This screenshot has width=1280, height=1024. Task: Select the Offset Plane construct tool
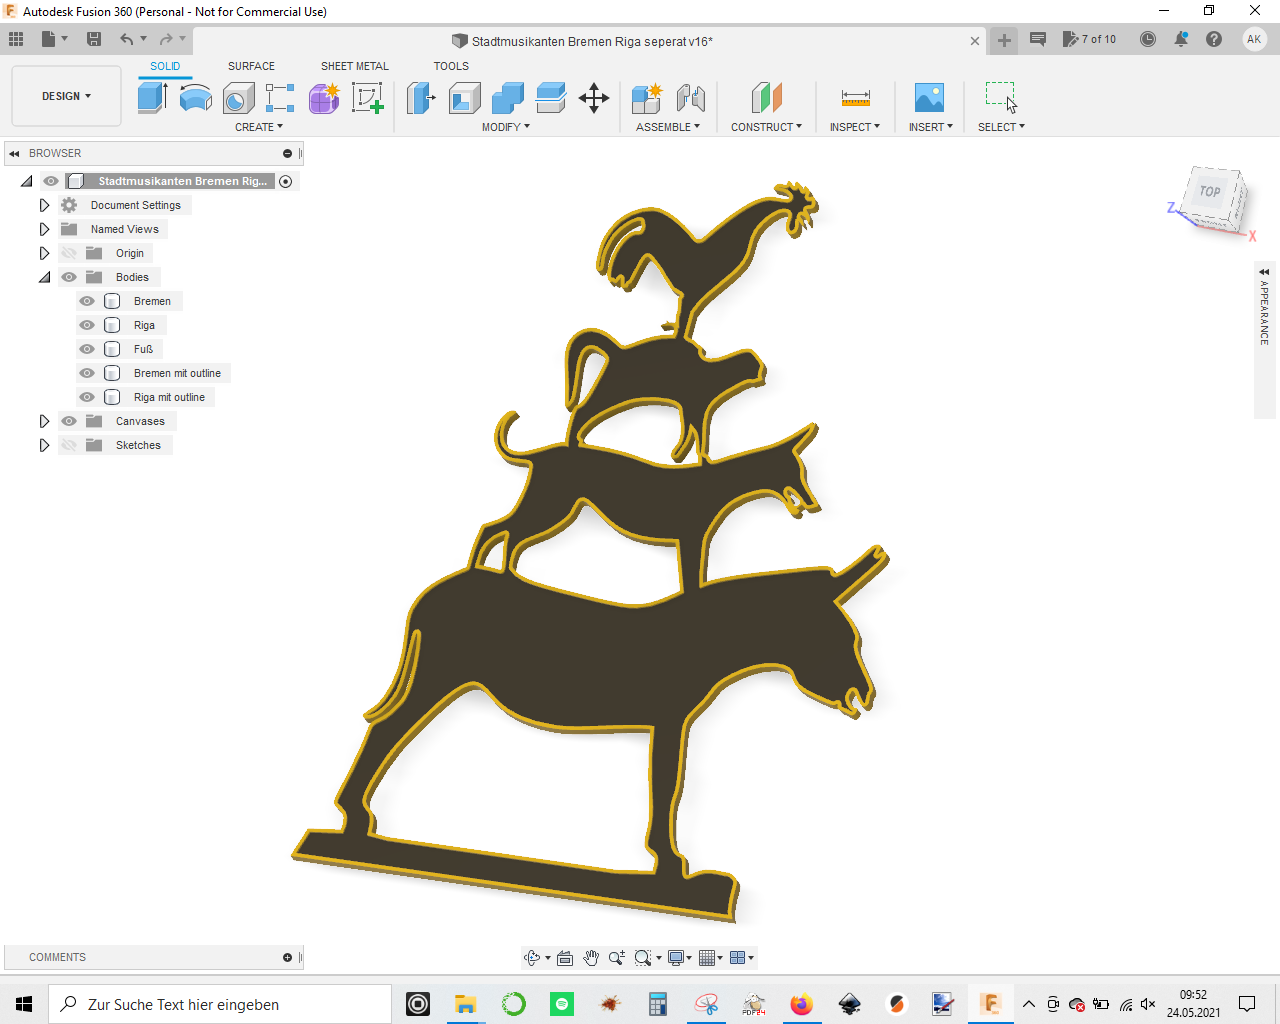pyautogui.click(x=766, y=98)
